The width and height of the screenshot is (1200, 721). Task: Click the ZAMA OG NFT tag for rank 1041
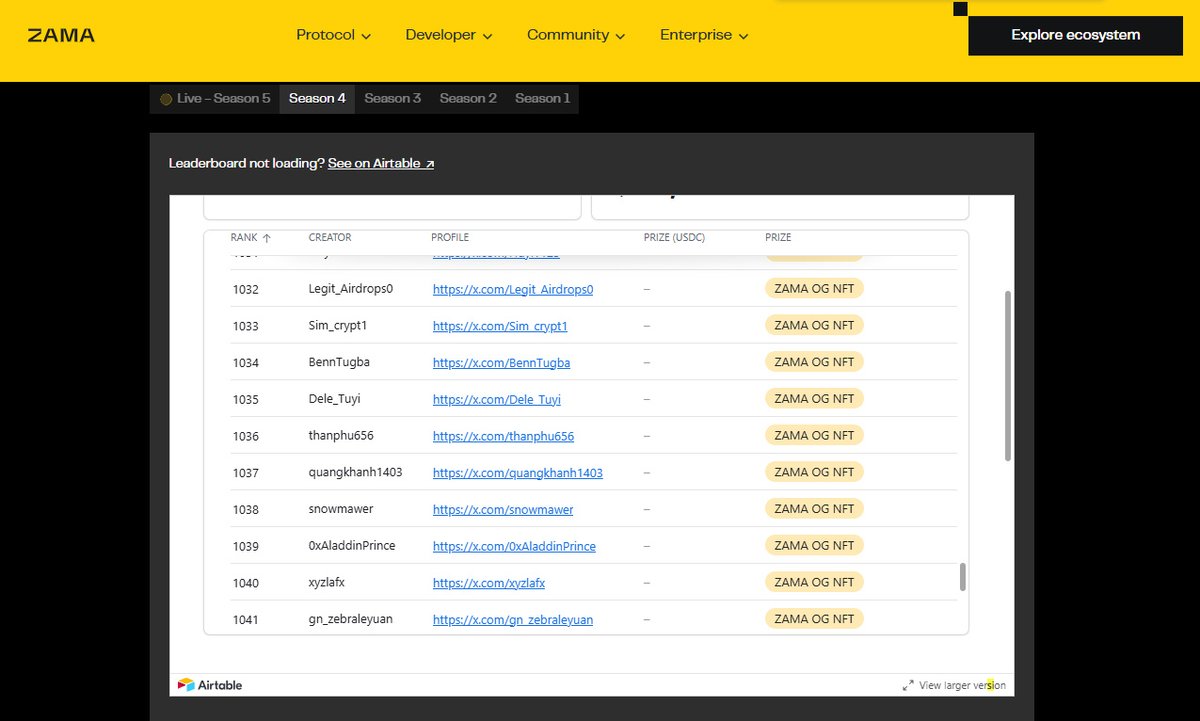pos(814,619)
